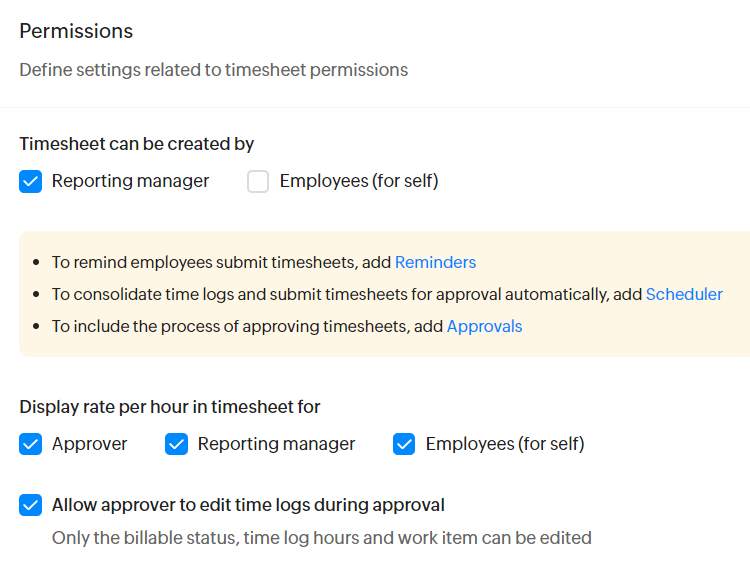The height and width of the screenshot is (563, 750).
Task: Open the Reminders link
Action: coord(435,262)
